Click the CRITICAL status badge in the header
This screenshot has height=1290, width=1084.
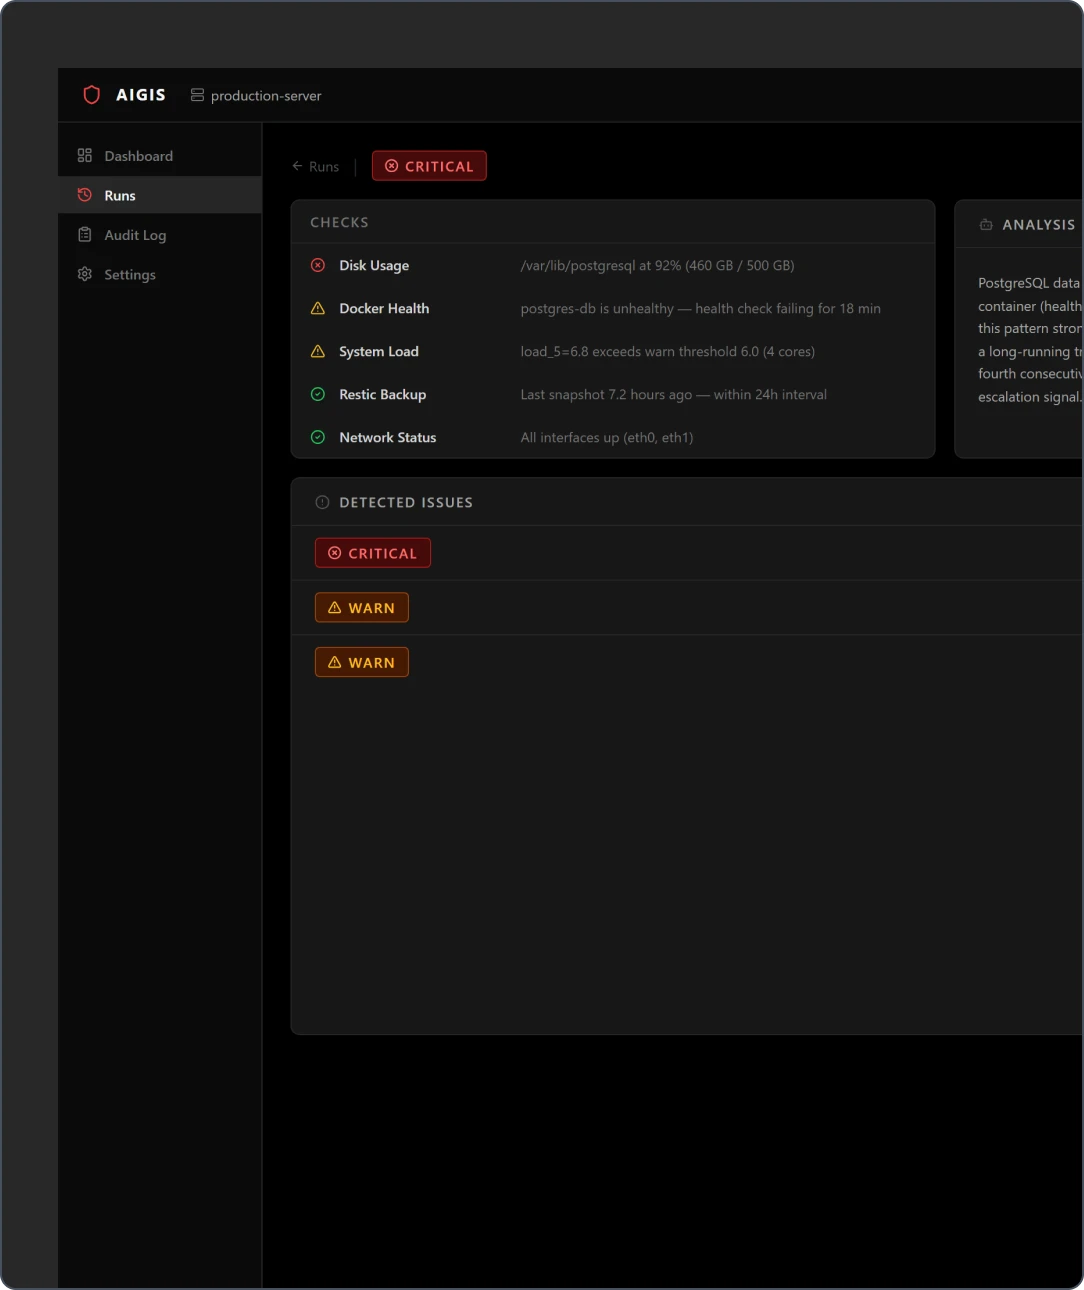429,166
